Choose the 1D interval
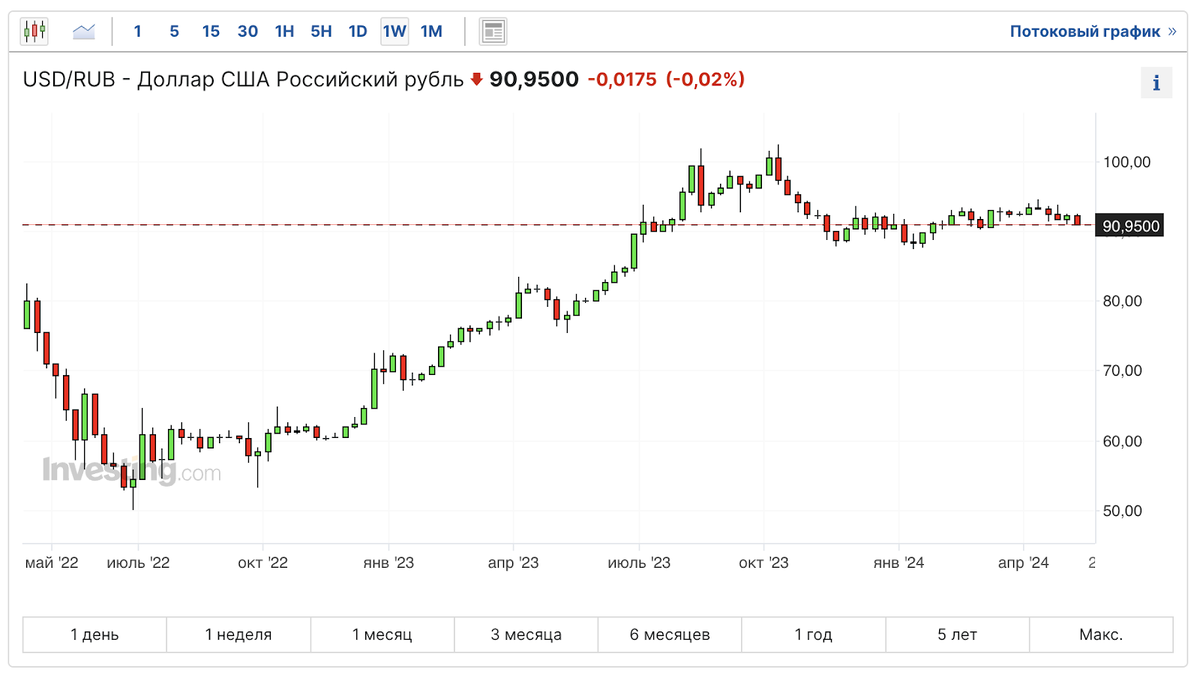 (358, 31)
